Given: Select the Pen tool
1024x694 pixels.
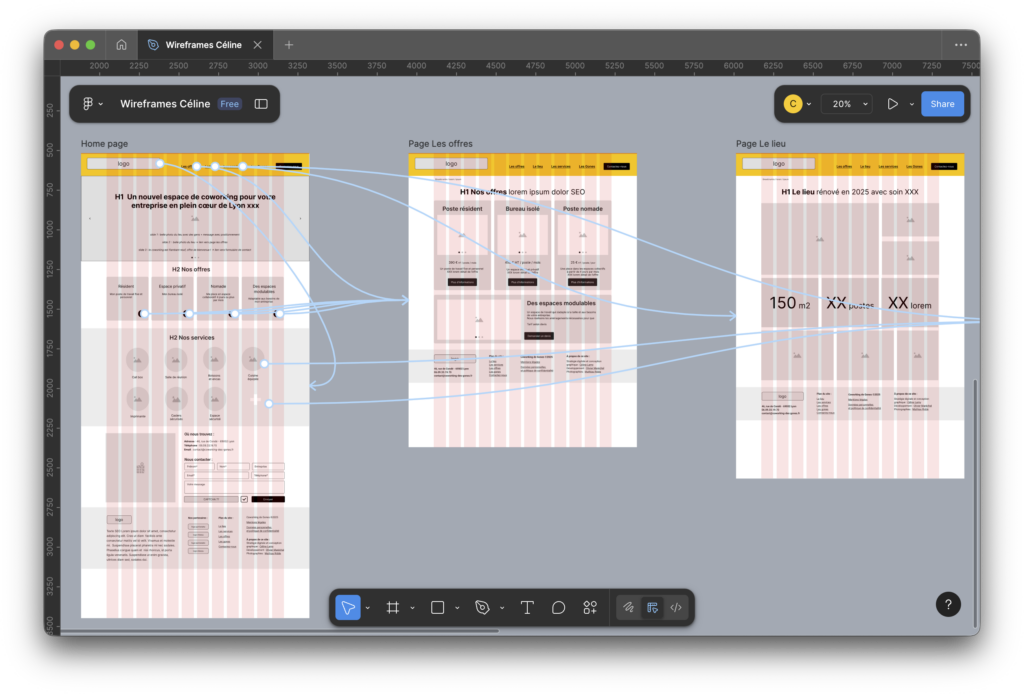Looking at the screenshot, I should pos(483,607).
